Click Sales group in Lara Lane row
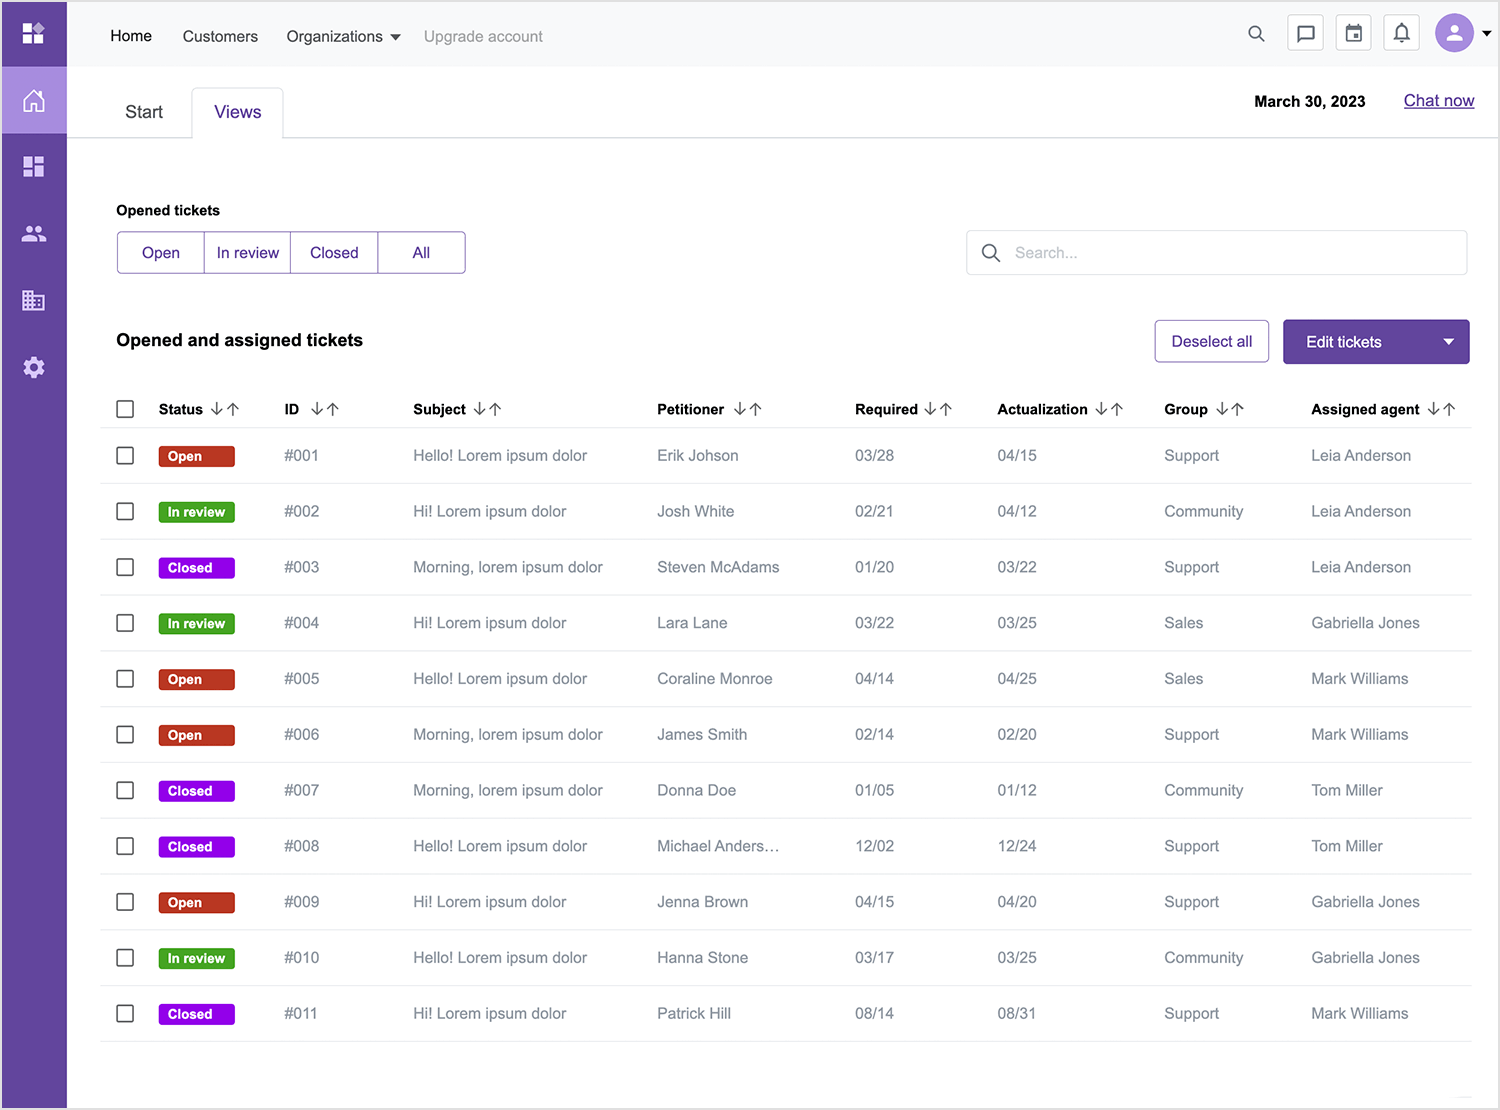Image resolution: width=1500 pixels, height=1110 pixels. point(1184,623)
